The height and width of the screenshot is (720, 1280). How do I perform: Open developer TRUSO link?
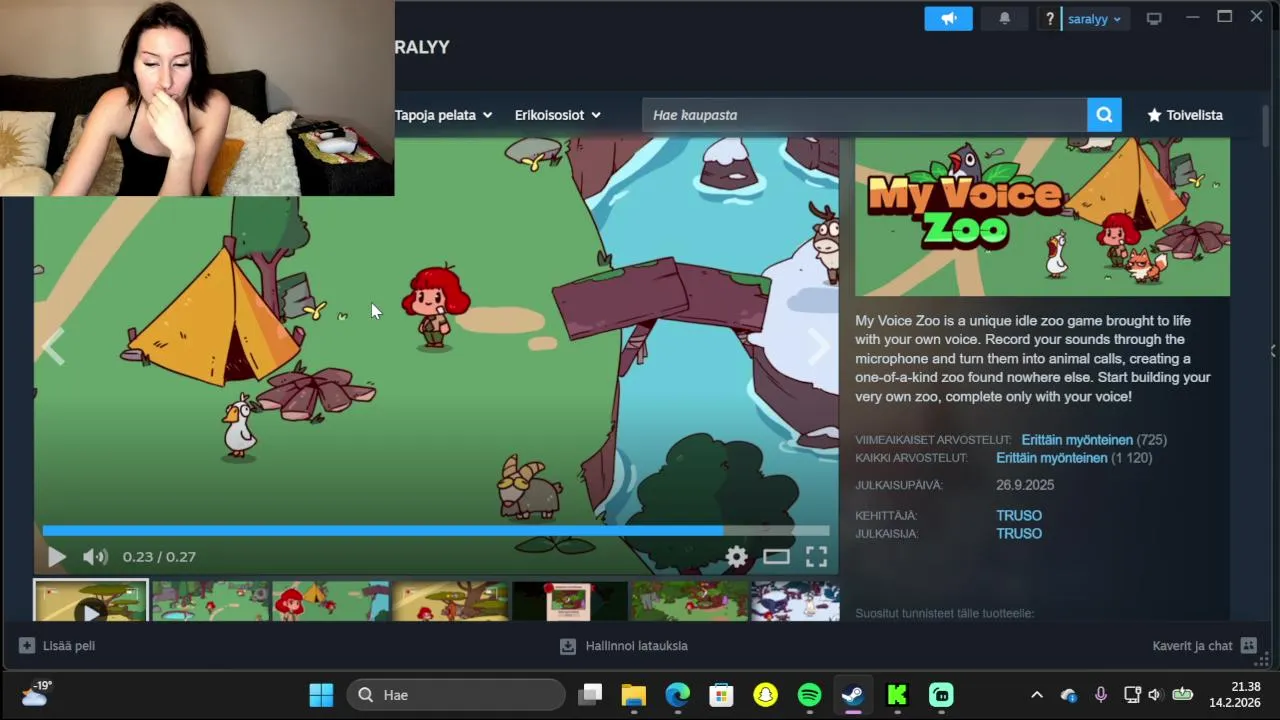click(1019, 516)
